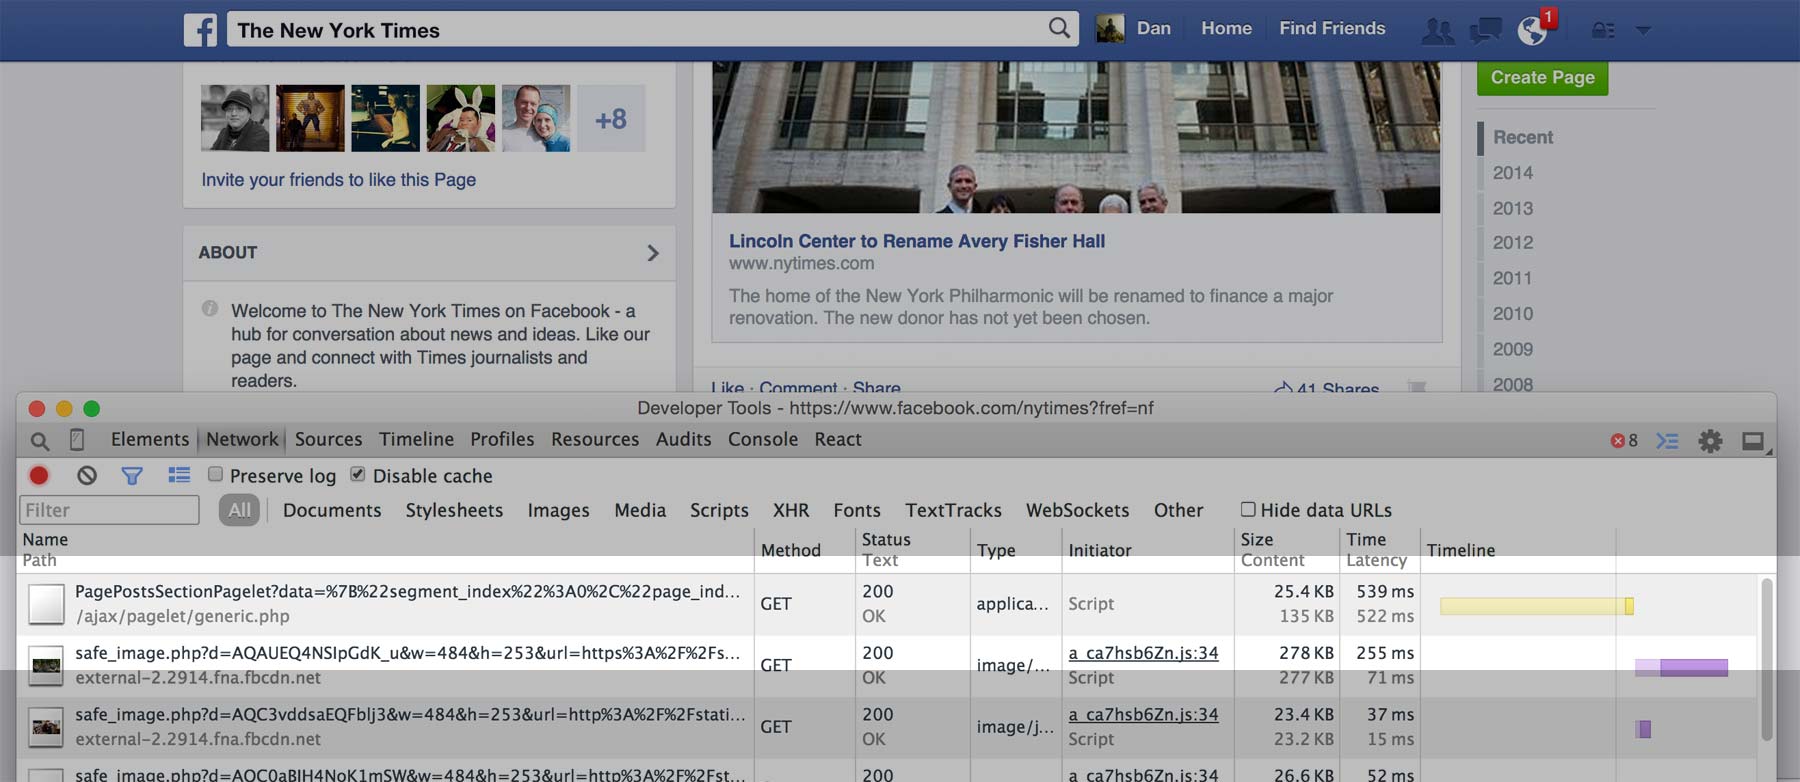Filter by Other requests

point(1178,510)
